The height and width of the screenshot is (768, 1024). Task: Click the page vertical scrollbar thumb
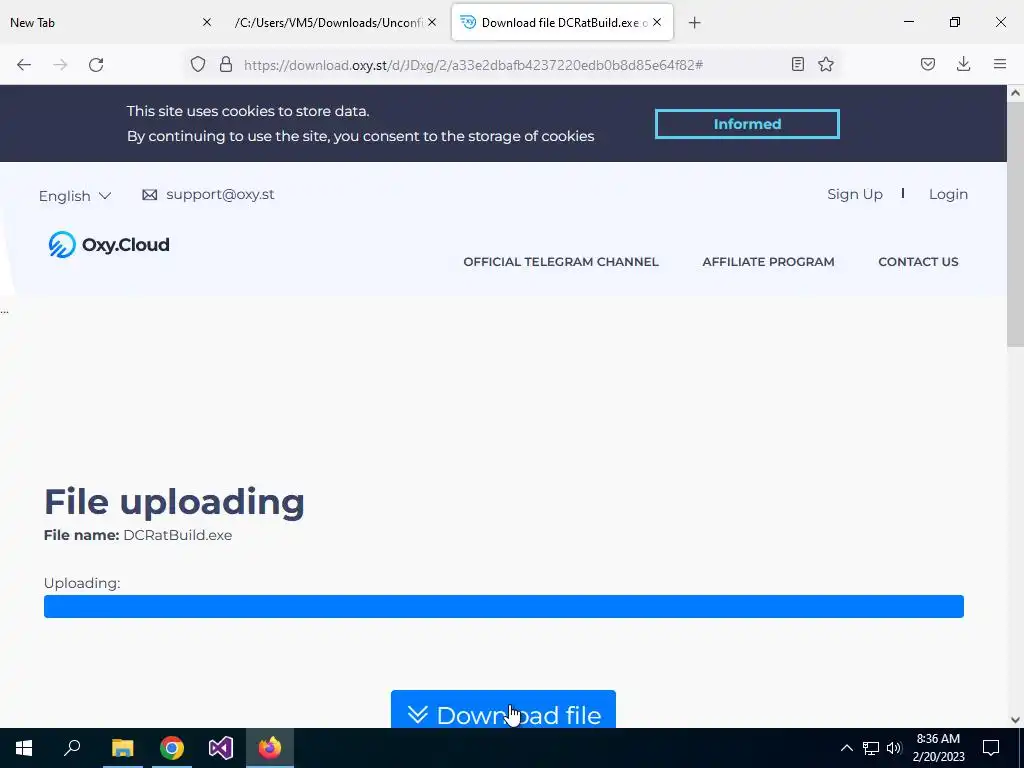pyautogui.click(x=1015, y=225)
